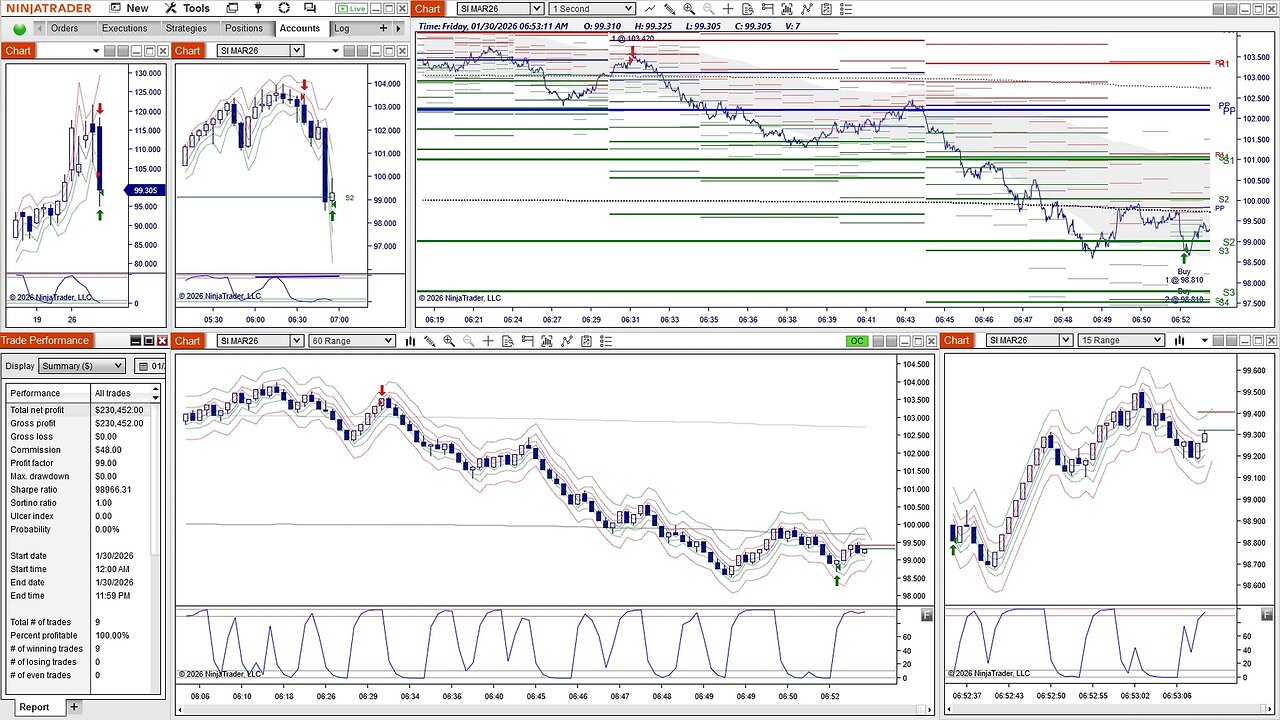
Task: Add a new tab beside Report
Action: click(73, 707)
